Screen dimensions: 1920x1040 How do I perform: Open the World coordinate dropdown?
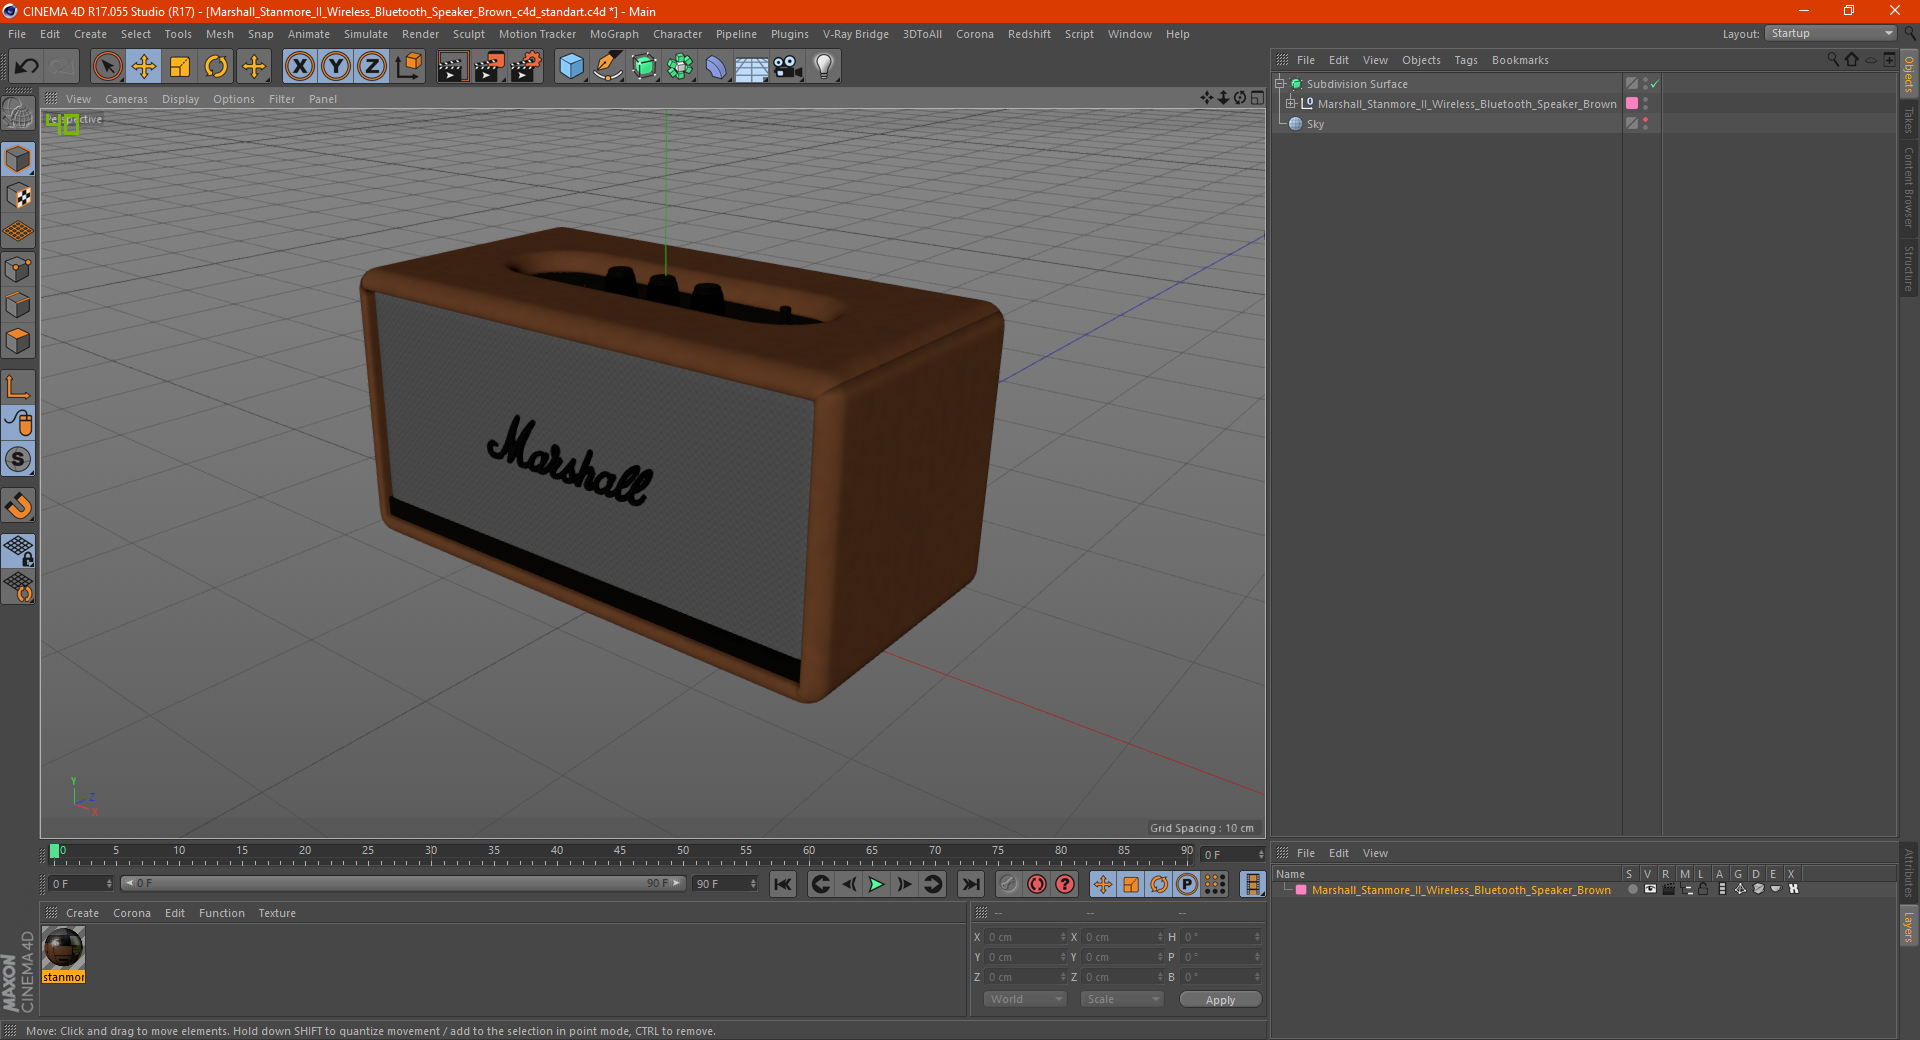pyautogui.click(x=1025, y=999)
